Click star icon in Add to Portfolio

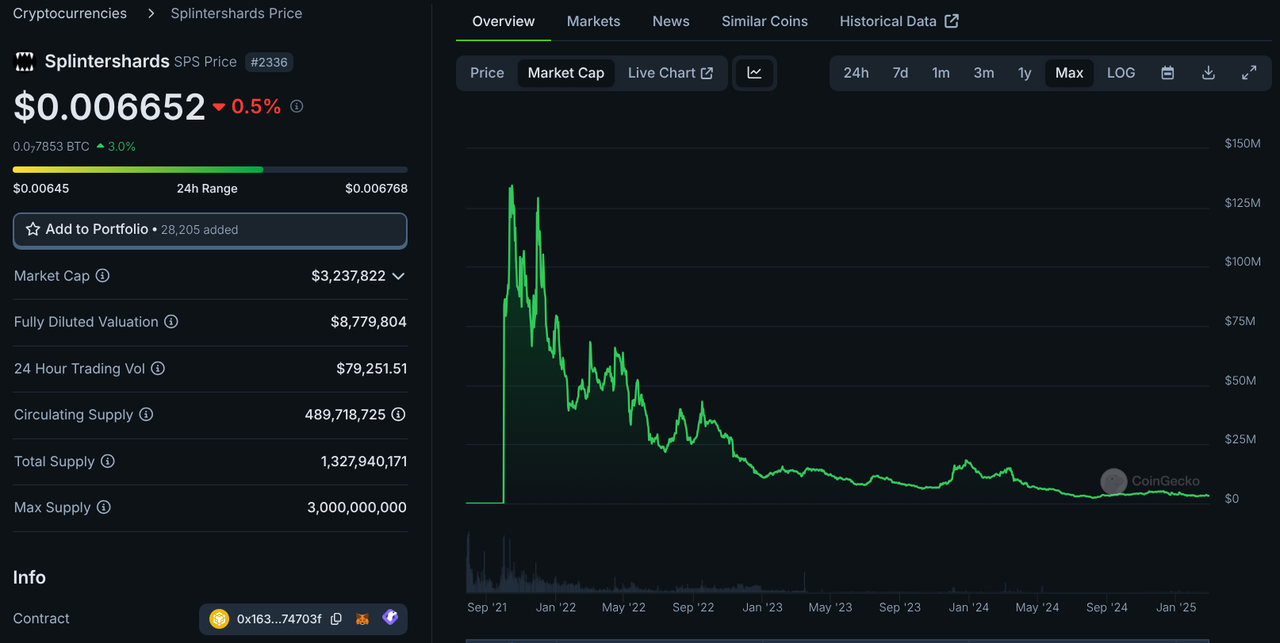coord(33,229)
